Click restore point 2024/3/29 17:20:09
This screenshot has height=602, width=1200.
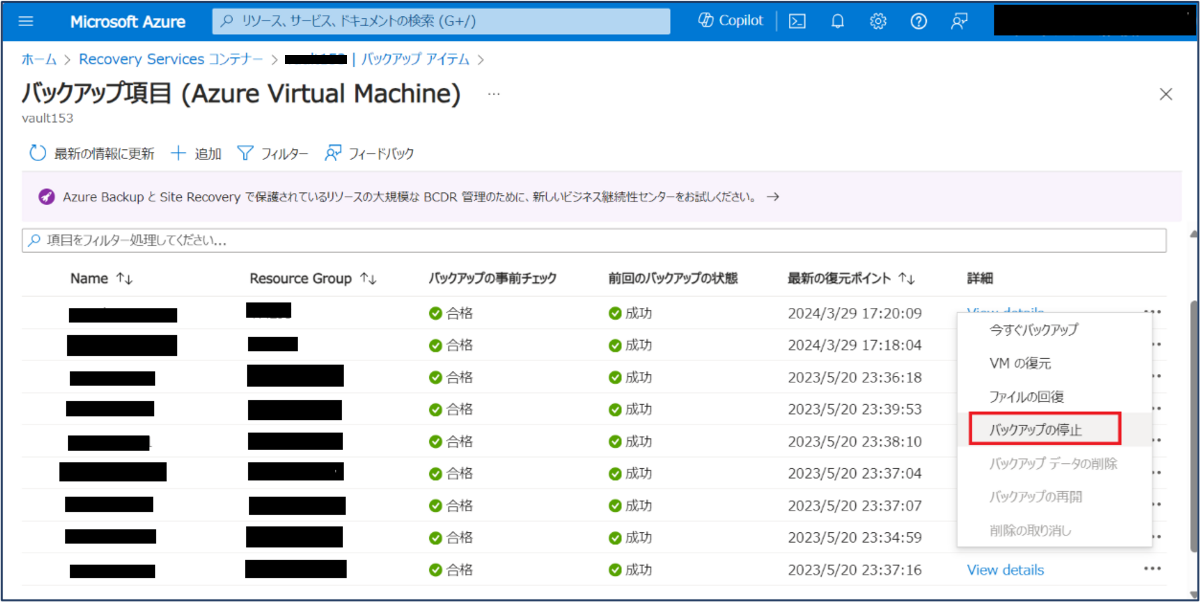click(854, 313)
